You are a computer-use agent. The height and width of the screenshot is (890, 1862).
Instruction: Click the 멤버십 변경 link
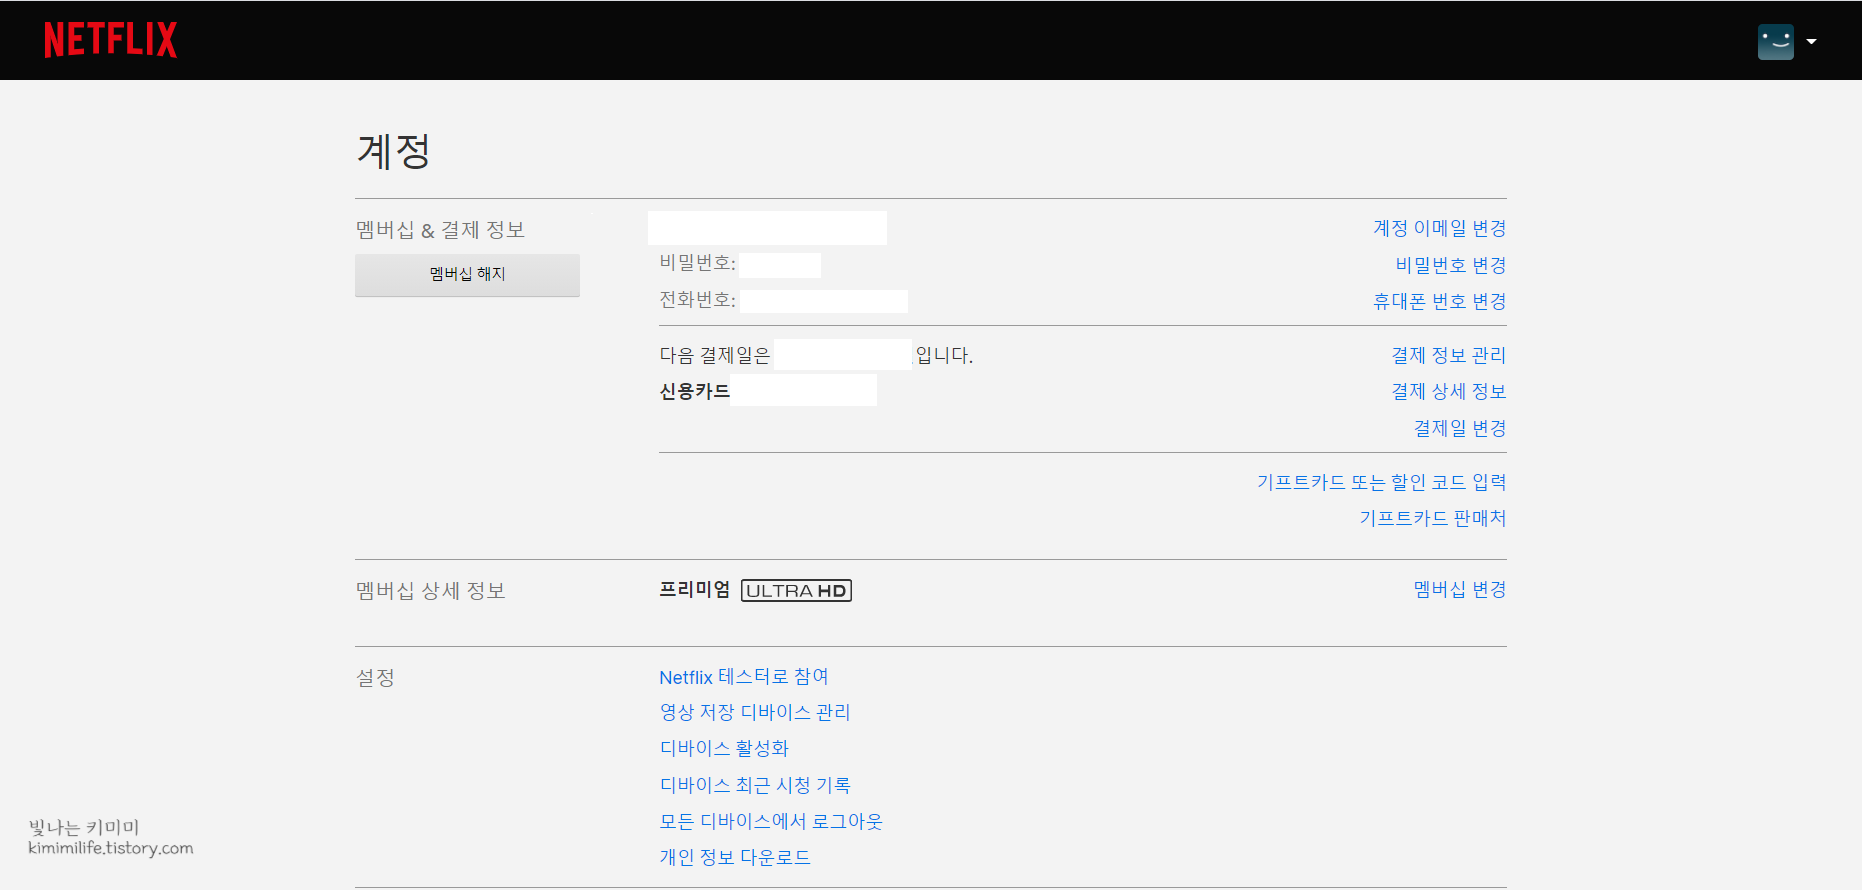pyautogui.click(x=1459, y=589)
